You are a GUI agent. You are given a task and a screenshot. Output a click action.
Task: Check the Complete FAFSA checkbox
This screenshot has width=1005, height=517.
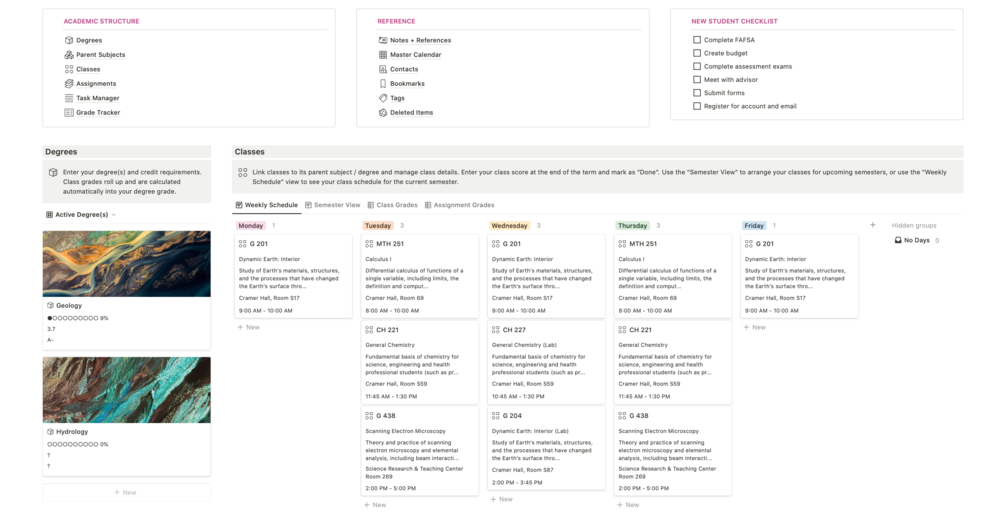697,40
